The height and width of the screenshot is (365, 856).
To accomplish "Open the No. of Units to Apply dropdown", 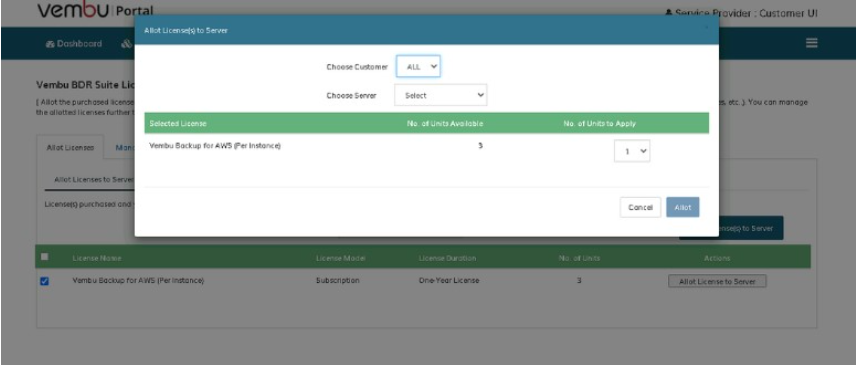I will click(x=632, y=151).
